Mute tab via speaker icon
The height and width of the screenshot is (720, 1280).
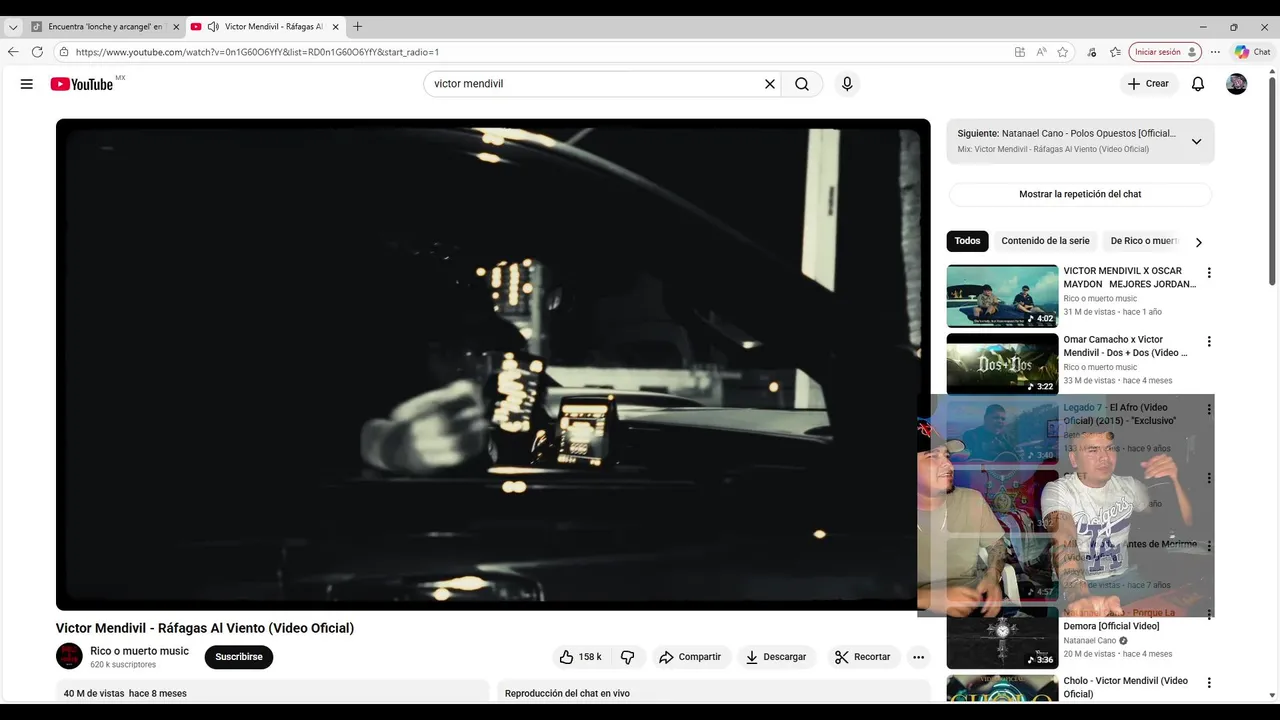click(213, 27)
